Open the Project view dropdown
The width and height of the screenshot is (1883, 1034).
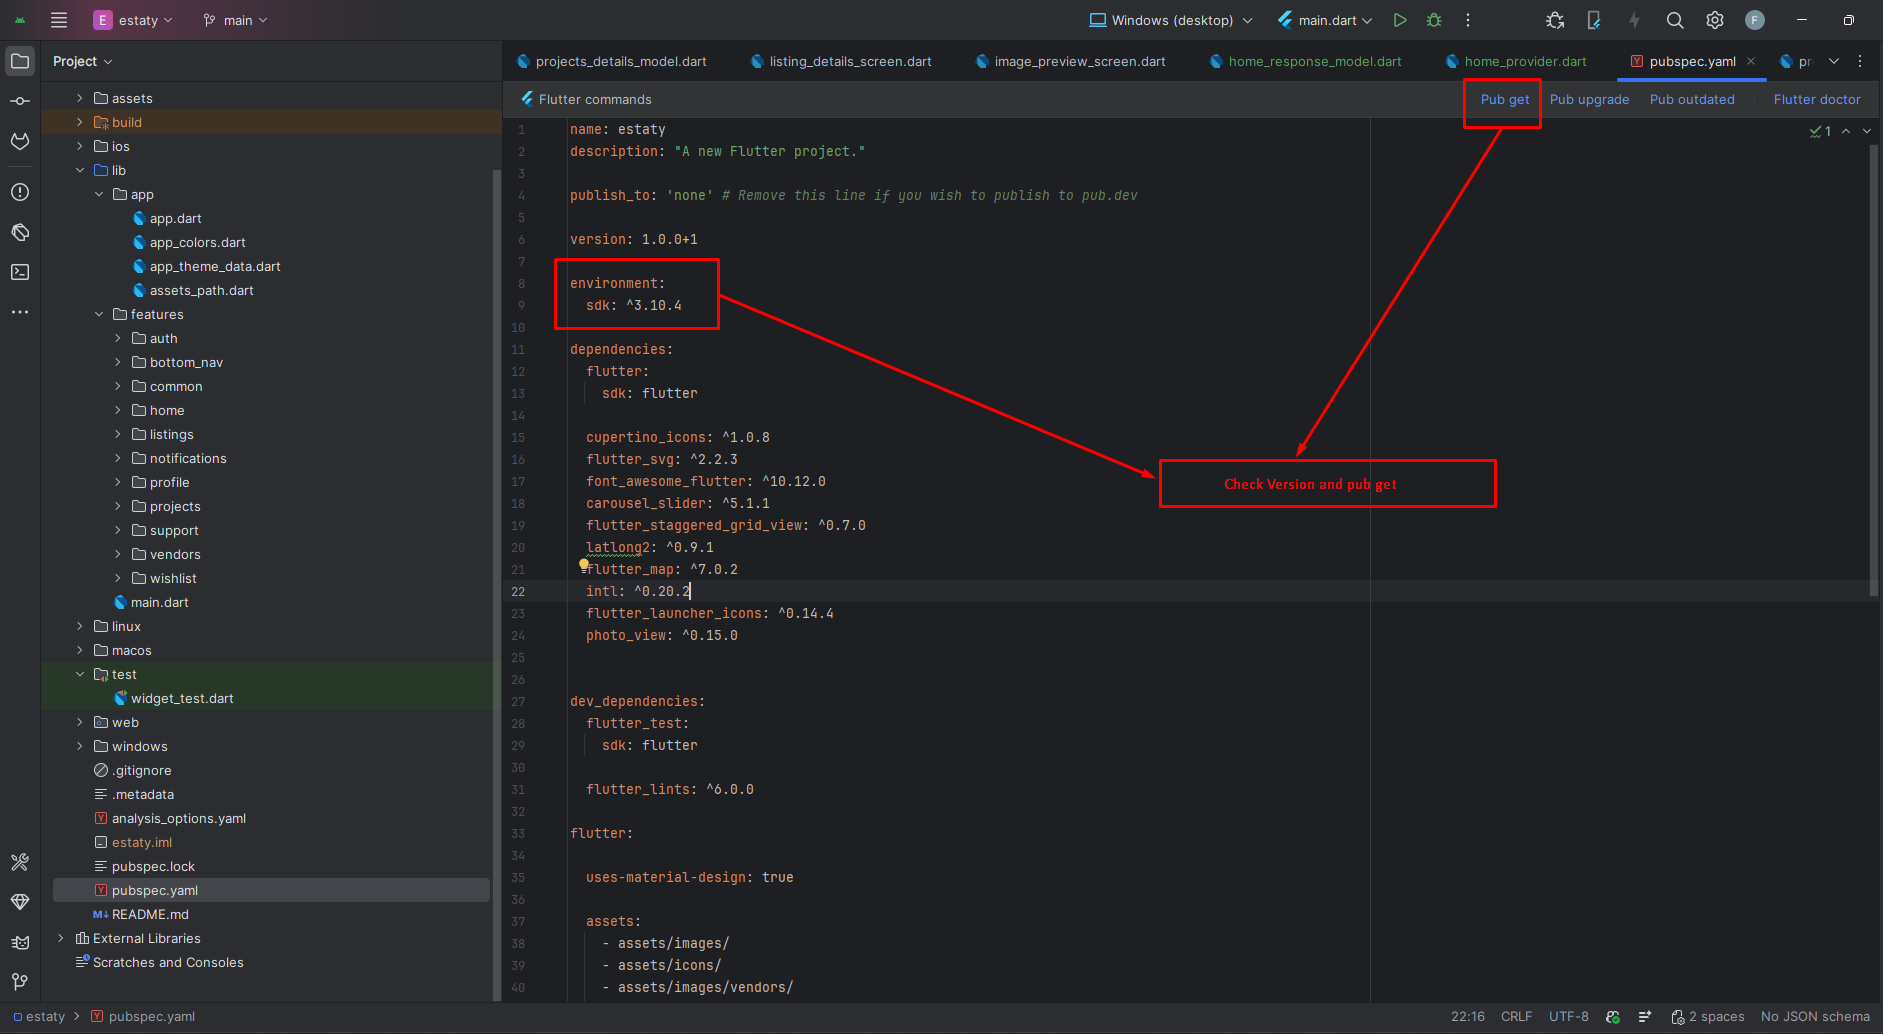(83, 61)
